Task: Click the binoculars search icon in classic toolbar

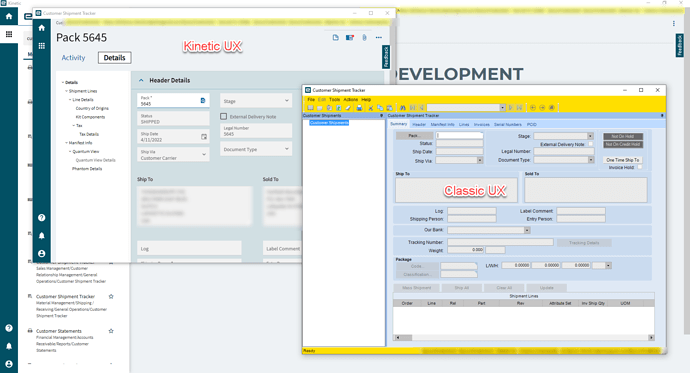Action: click(x=402, y=107)
